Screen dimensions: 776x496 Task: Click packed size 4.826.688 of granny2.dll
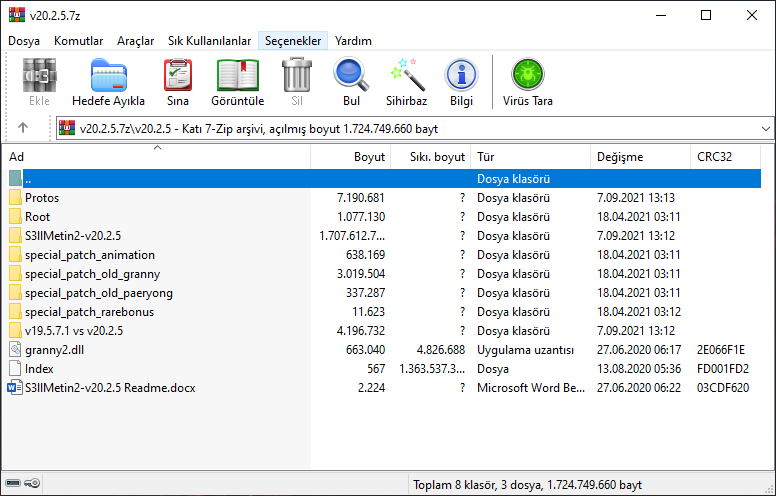point(441,349)
